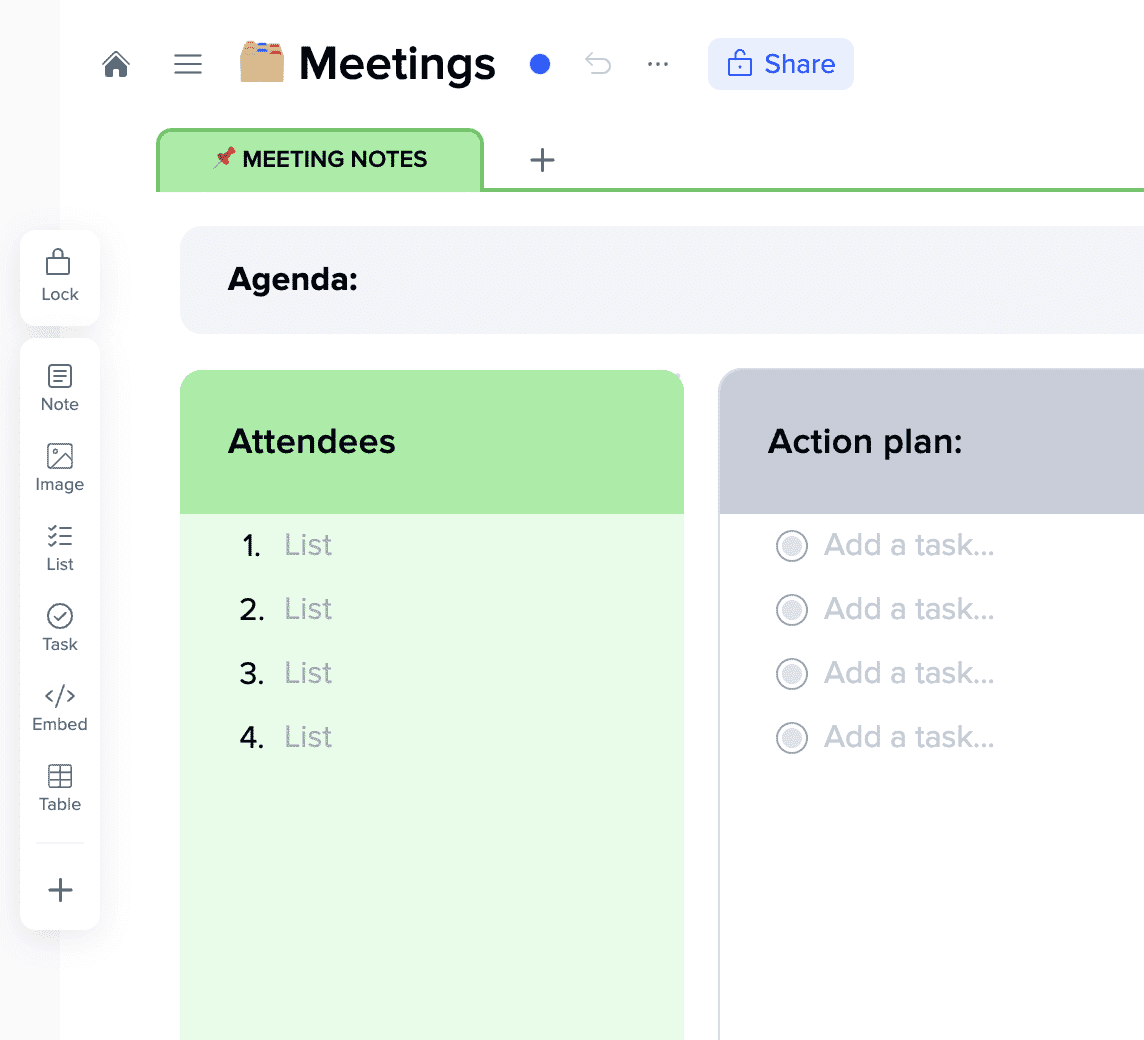This screenshot has width=1144, height=1040.
Task: Choose the List tool in sidebar
Action: (60, 548)
